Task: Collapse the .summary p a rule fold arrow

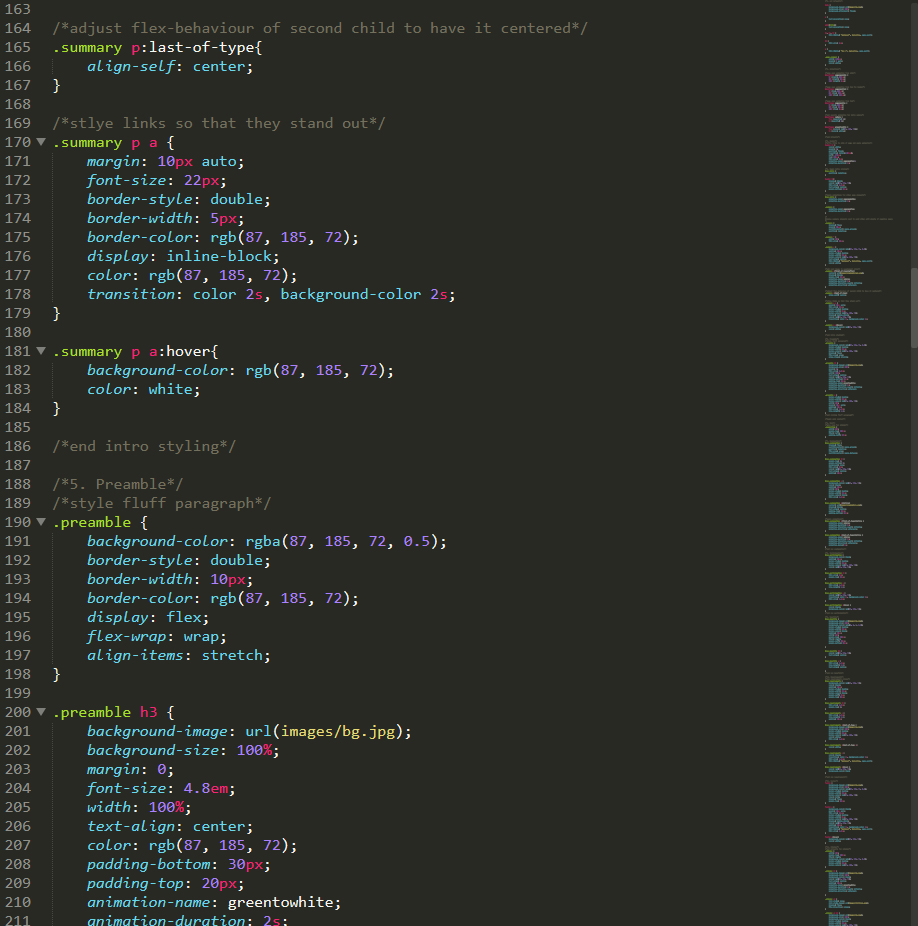Action: pyautogui.click(x=41, y=143)
